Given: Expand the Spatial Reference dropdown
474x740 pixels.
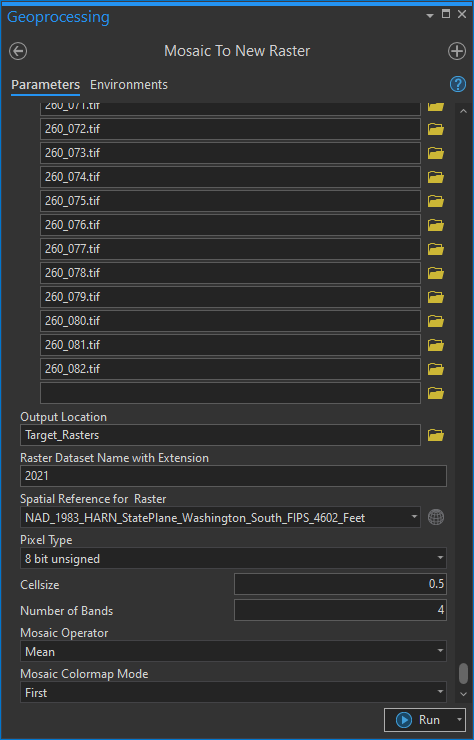Looking at the screenshot, I should click(414, 517).
